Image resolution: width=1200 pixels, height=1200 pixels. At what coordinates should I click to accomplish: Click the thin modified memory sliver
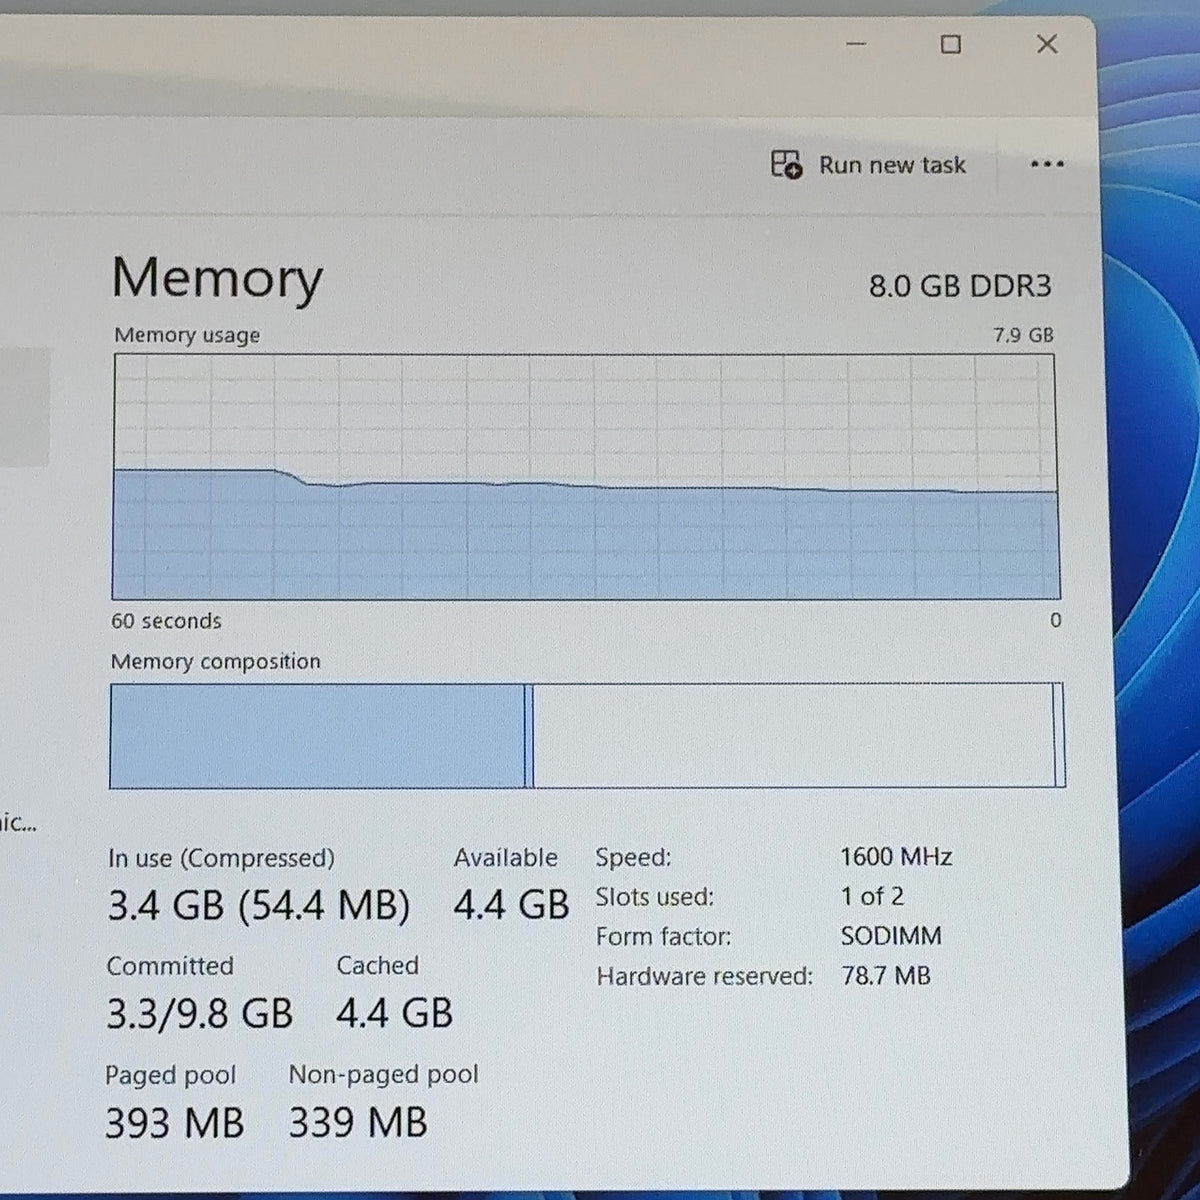click(529, 736)
